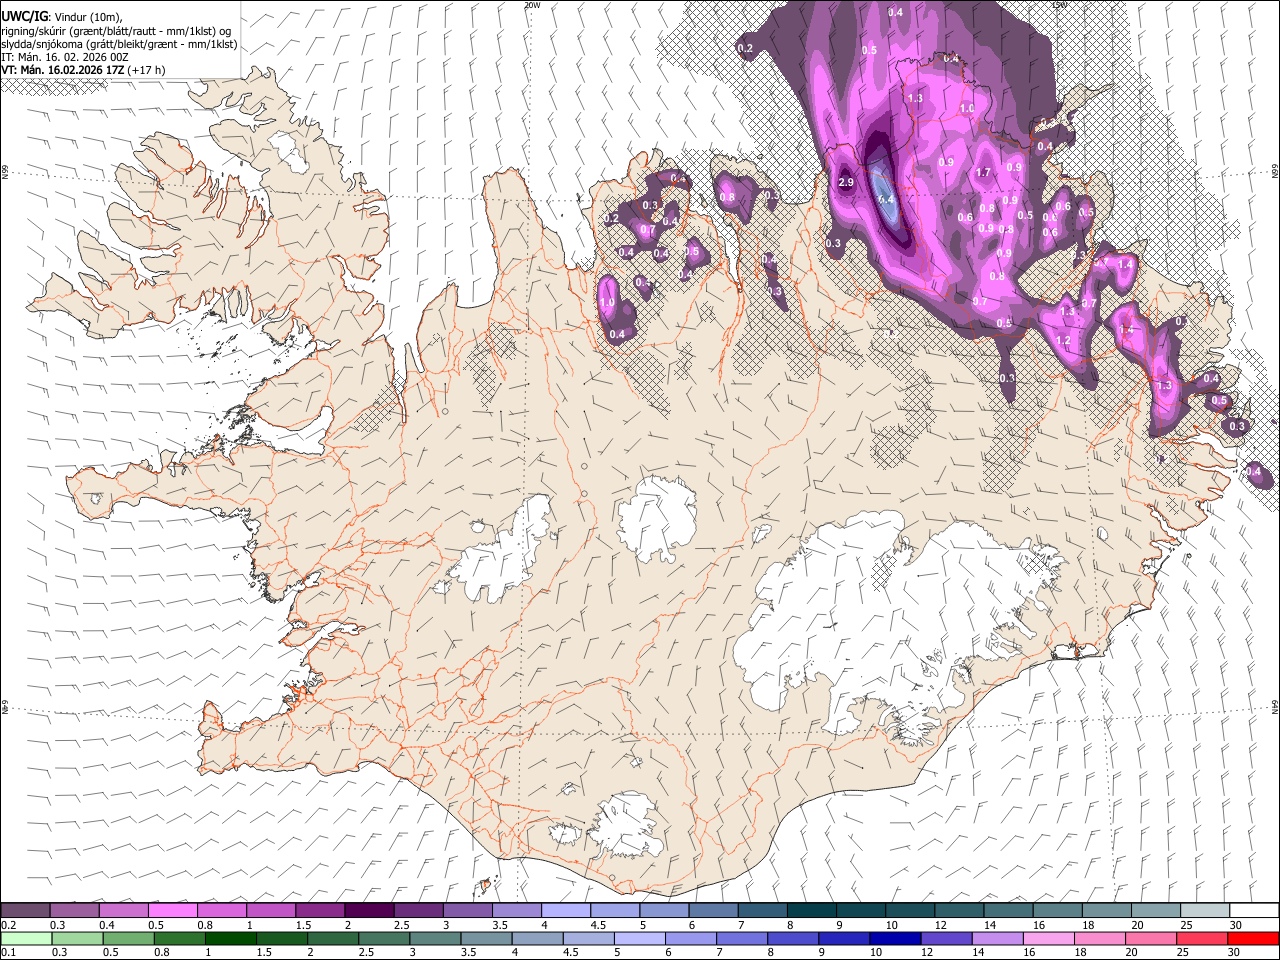1280x960 pixels.
Task: Click the 25–30 pale grey snow legend swatch
Action: pyautogui.click(x=1205, y=910)
